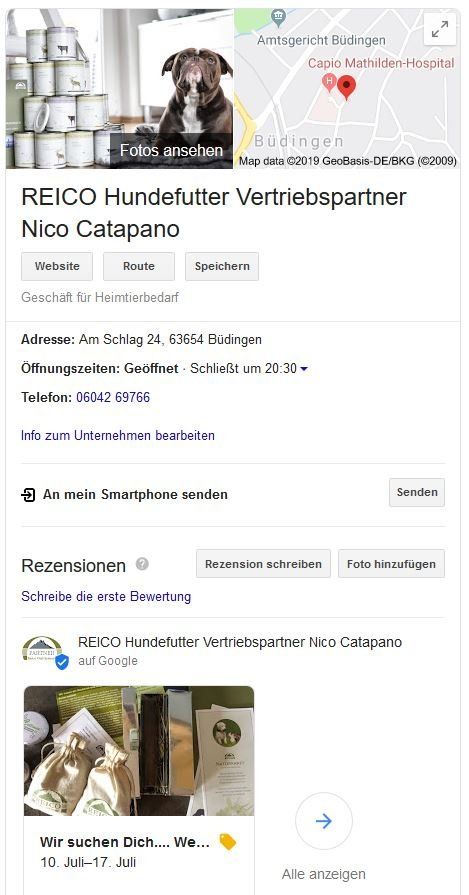Viewport: 469px width, 895px height.
Task: Click Foto hinzufügen button
Action: 391,564
